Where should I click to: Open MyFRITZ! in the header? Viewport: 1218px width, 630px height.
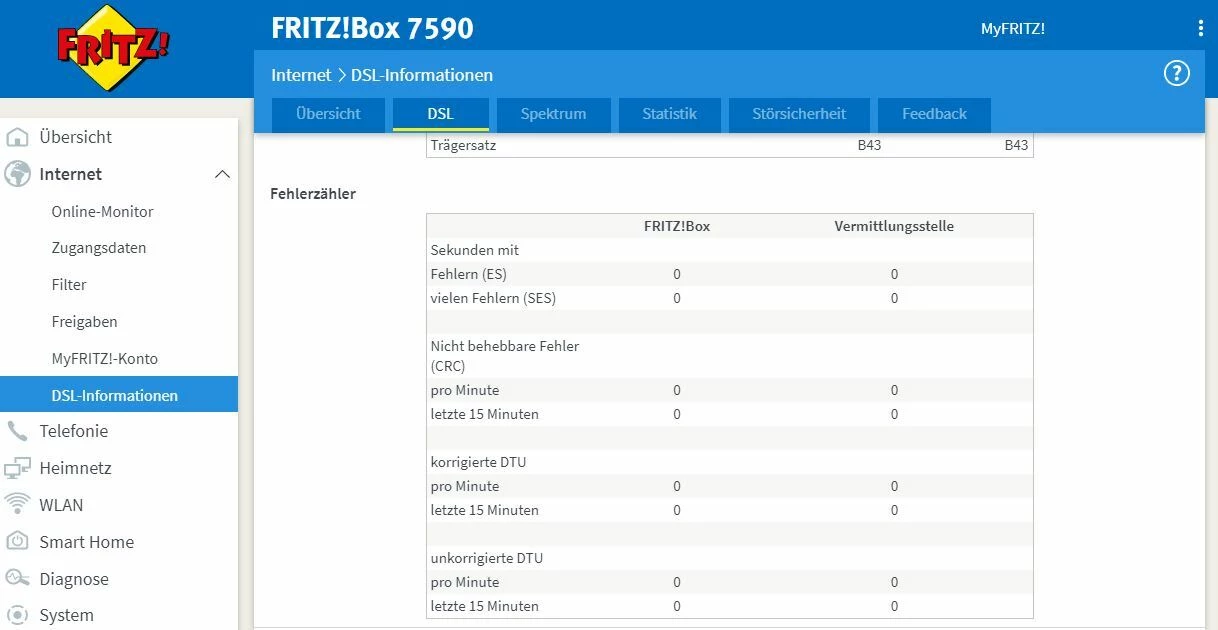pyautogui.click(x=1013, y=29)
